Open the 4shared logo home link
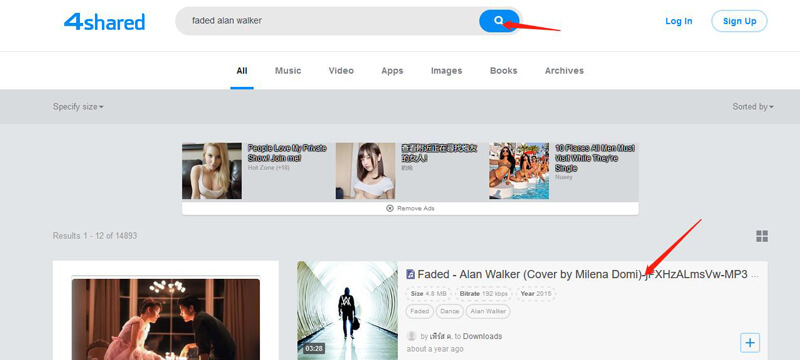 [105, 21]
